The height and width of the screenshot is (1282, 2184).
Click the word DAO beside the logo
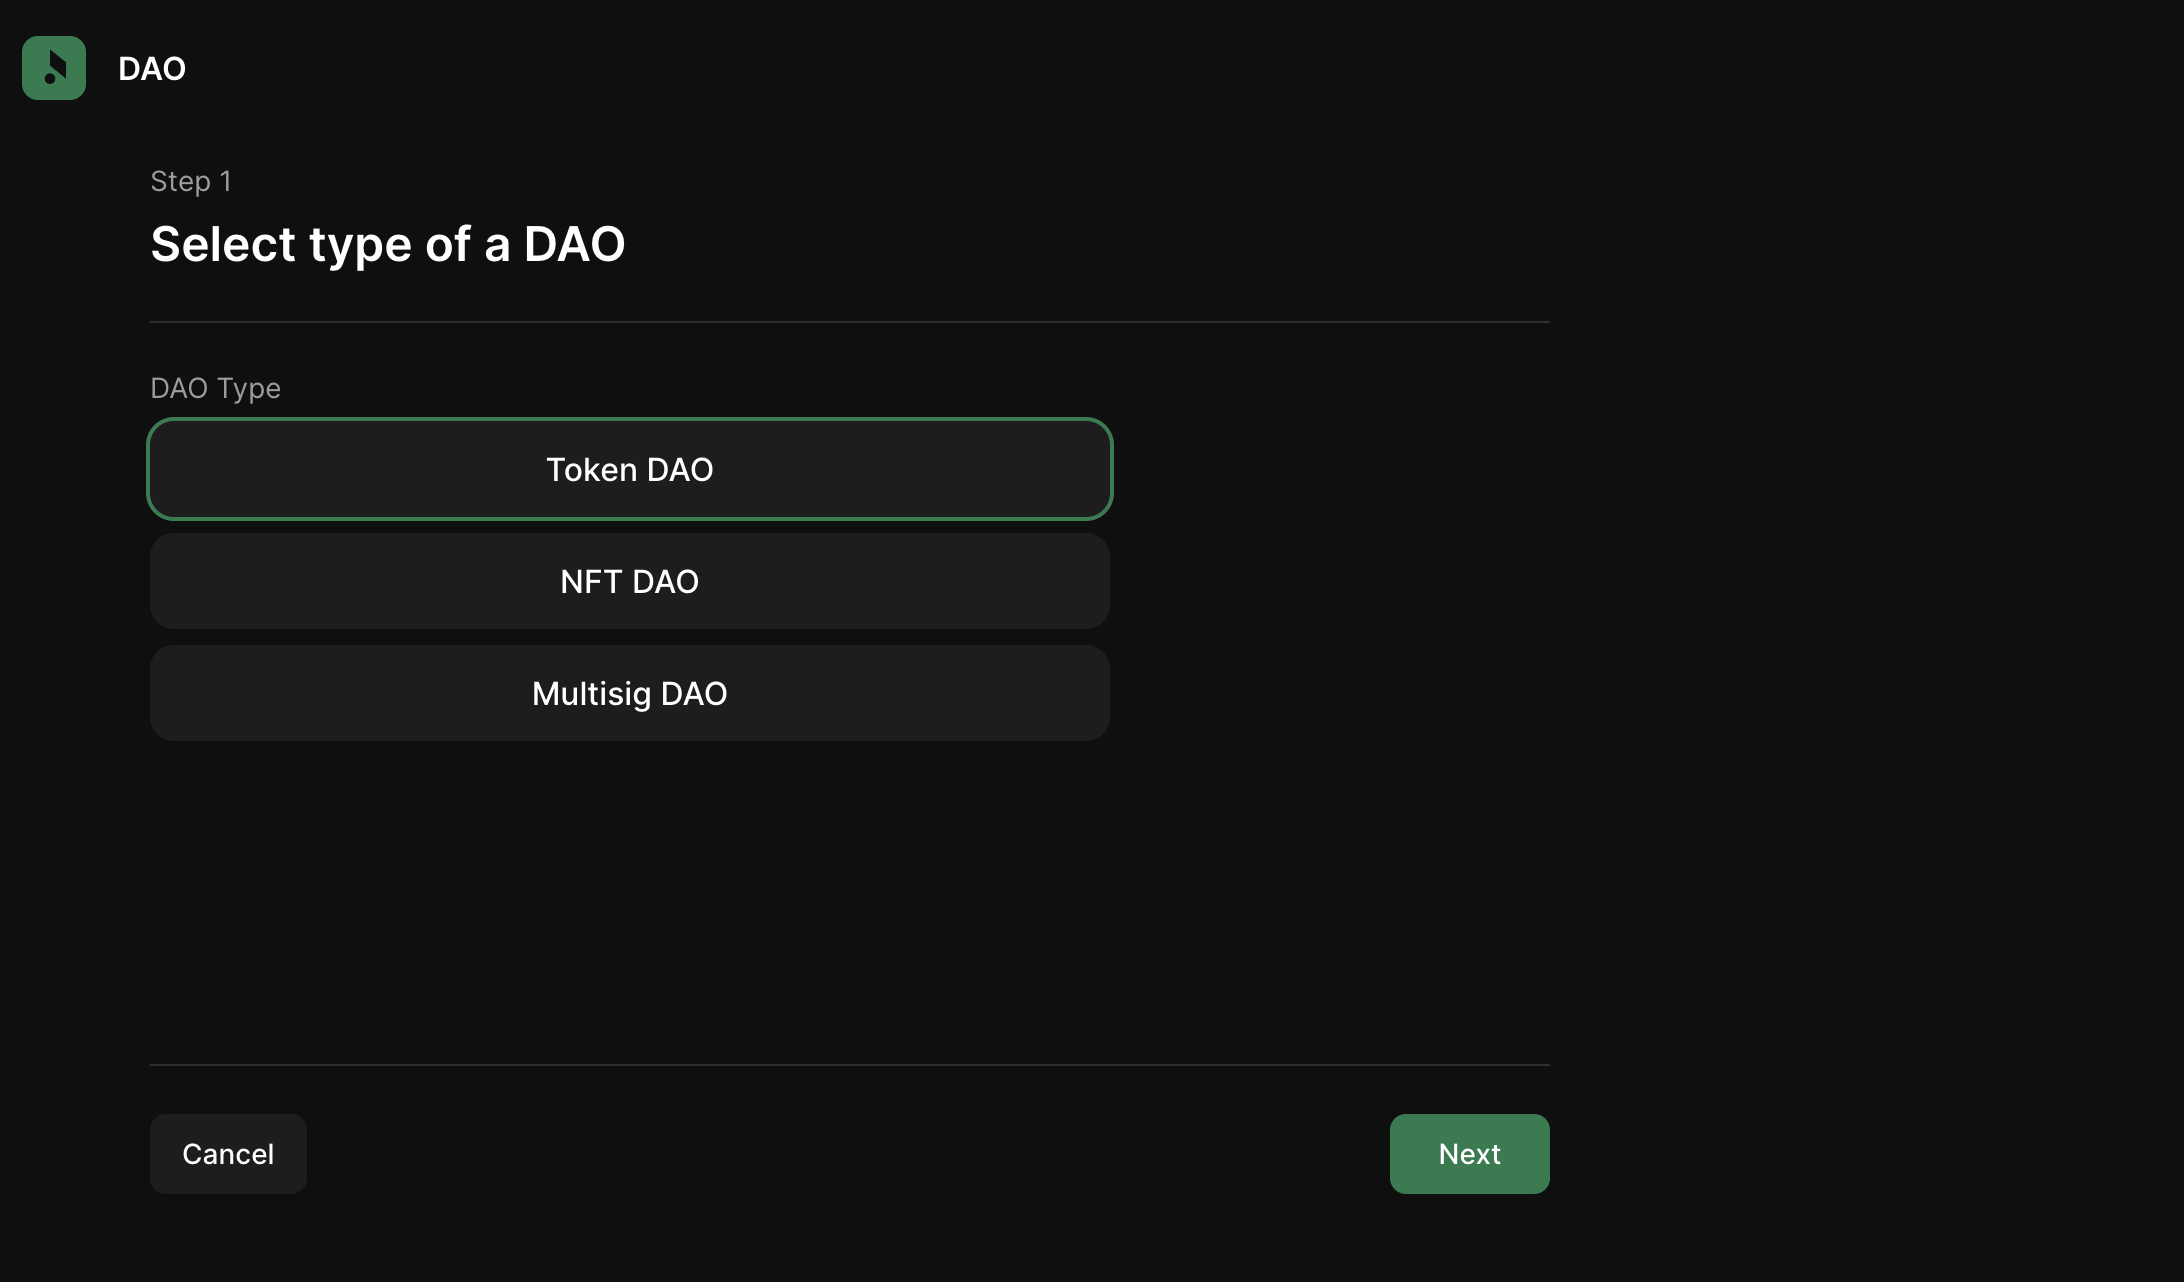[x=152, y=68]
